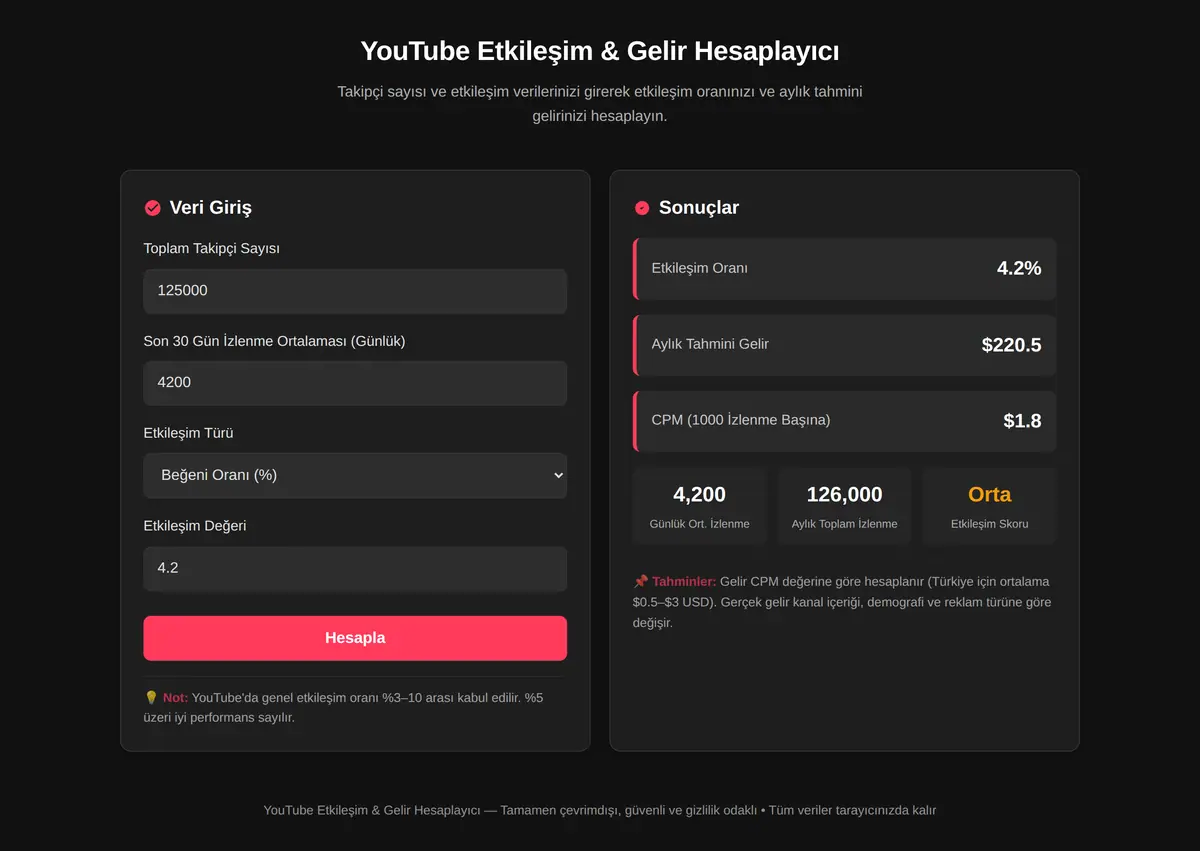Image resolution: width=1200 pixels, height=851 pixels.
Task: Click the subtitle description under the title
Action: (x=600, y=104)
